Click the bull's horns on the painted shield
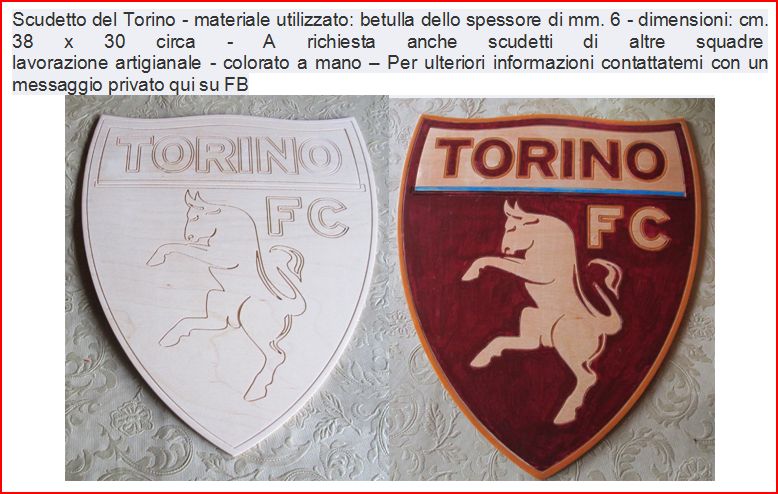This screenshot has width=778, height=494. (x=513, y=209)
